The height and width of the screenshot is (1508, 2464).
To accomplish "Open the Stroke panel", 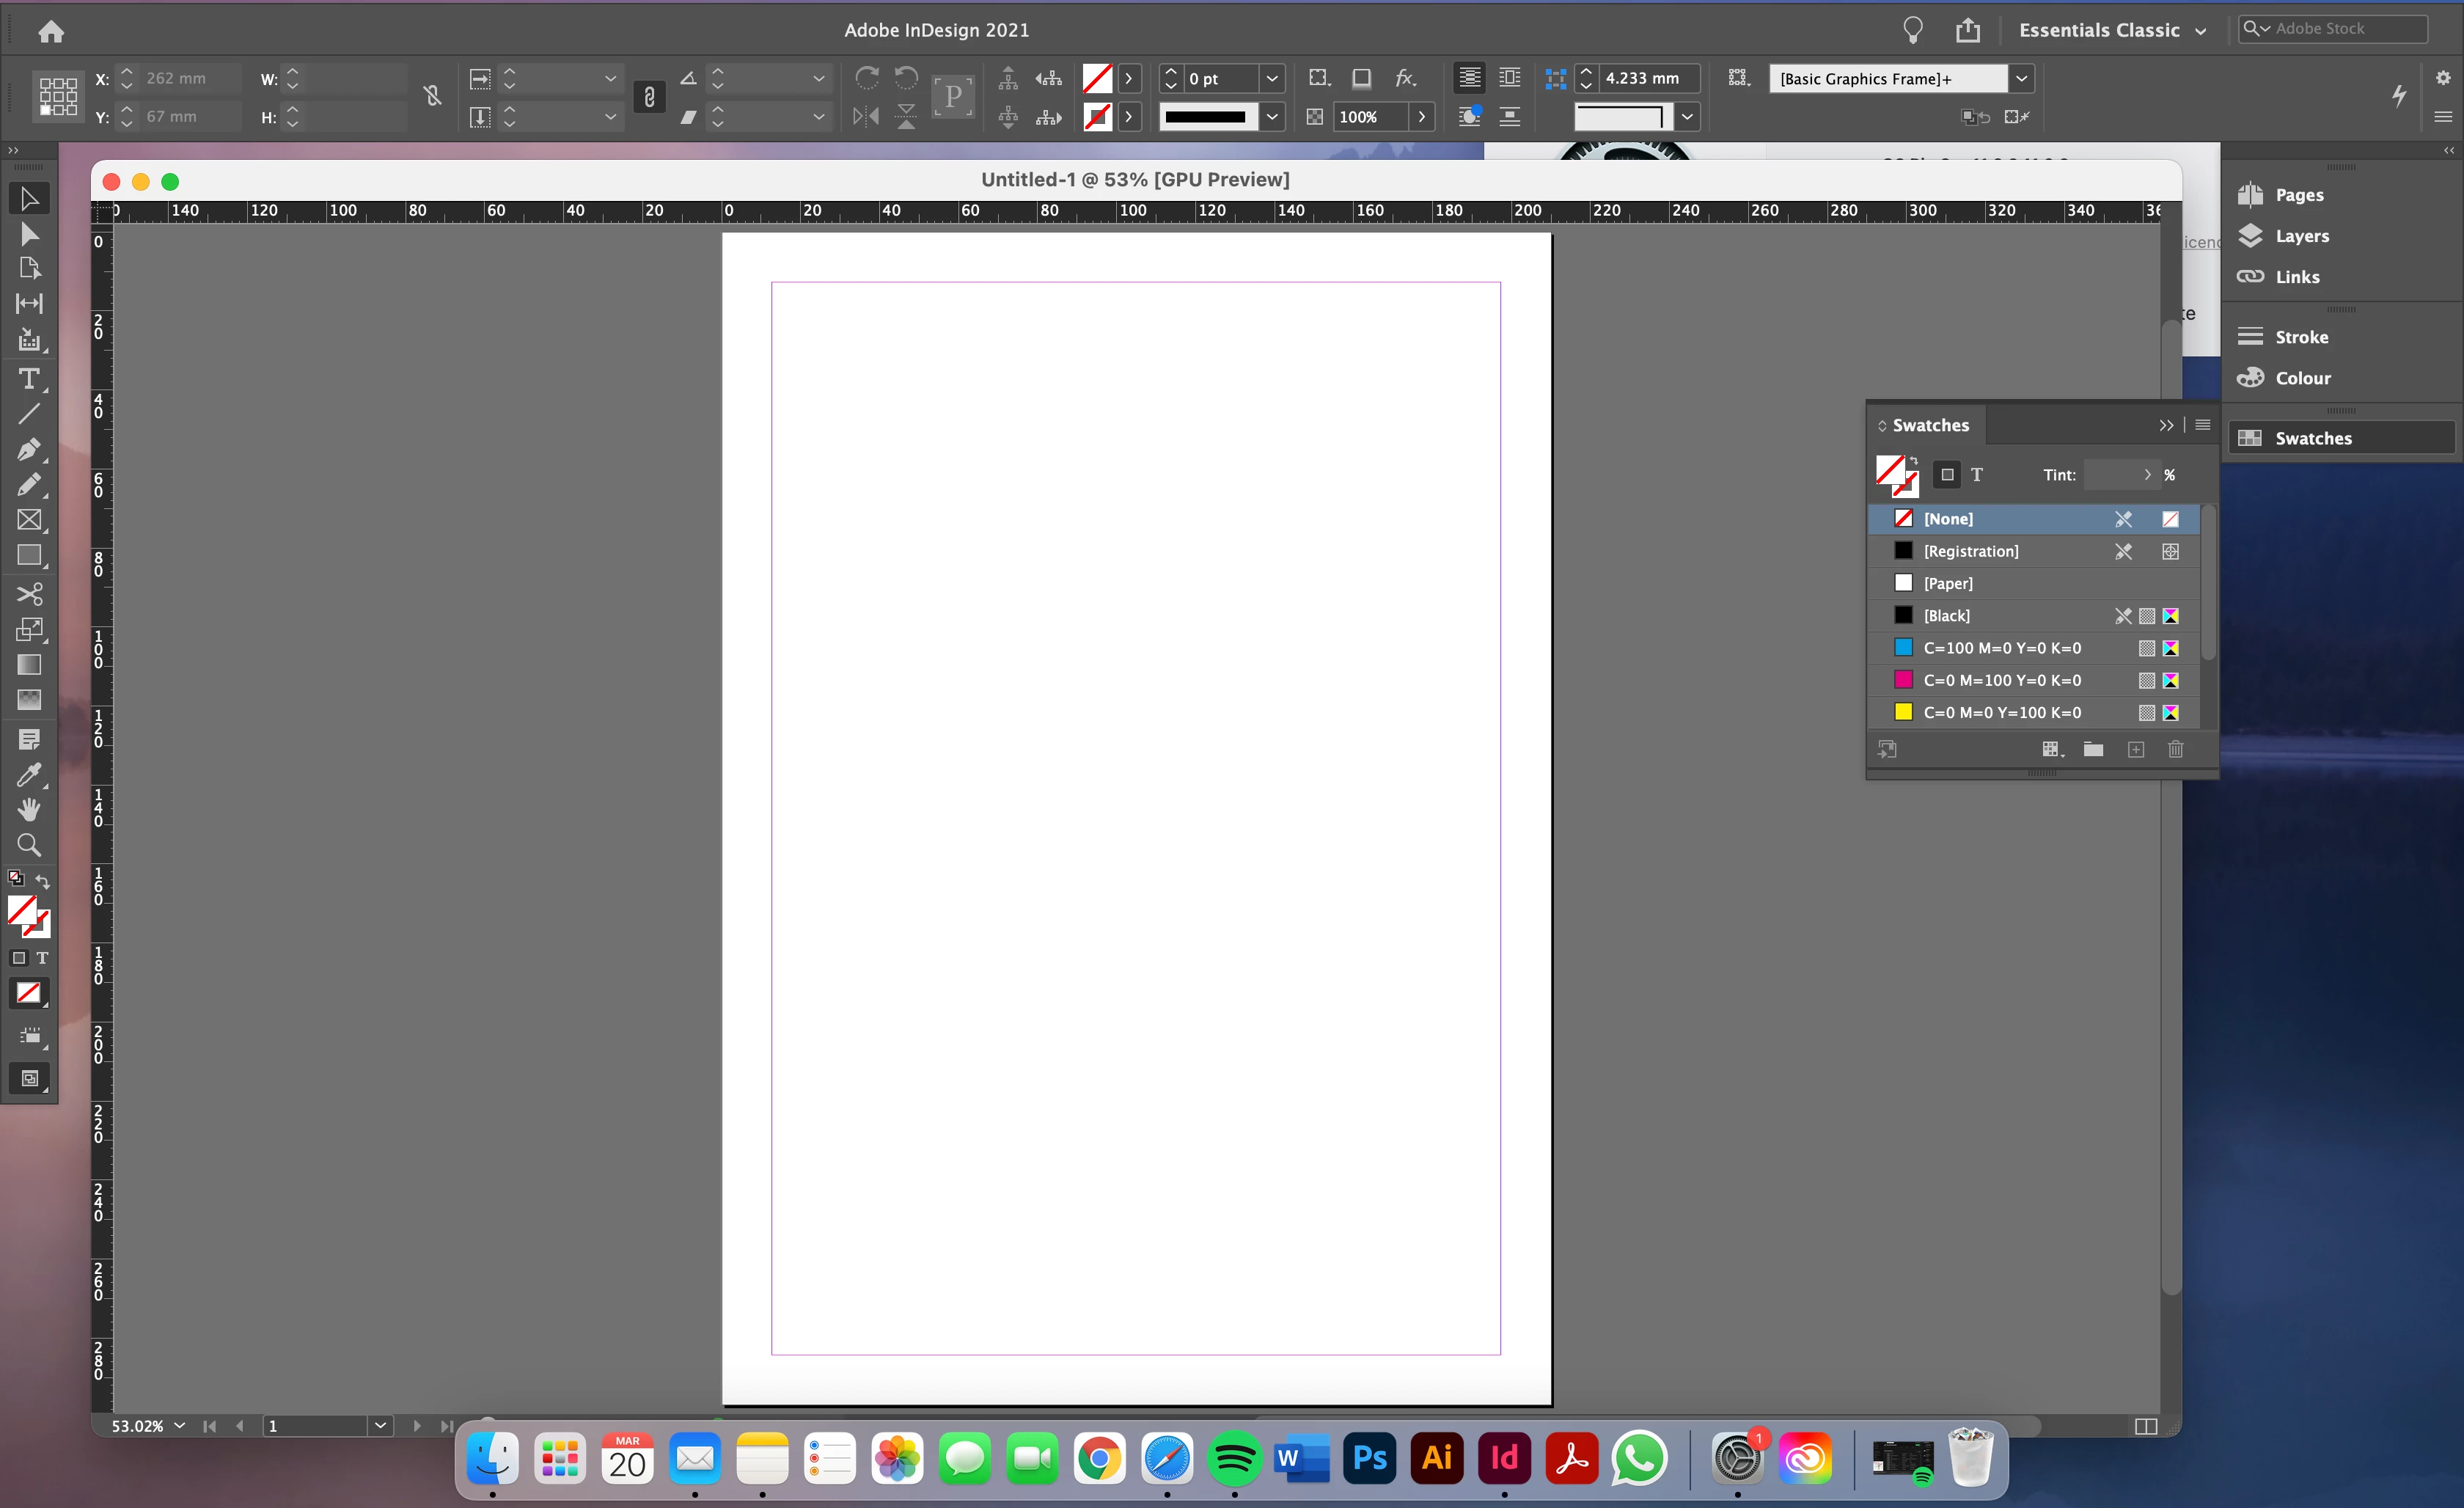I will [x=2300, y=337].
